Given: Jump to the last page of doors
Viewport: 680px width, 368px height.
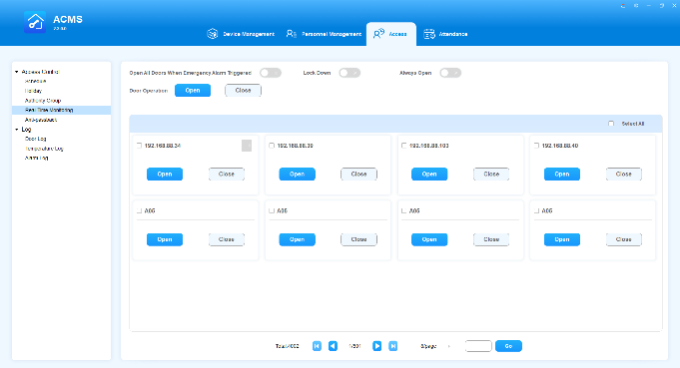Looking at the screenshot, I should [x=393, y=346].
